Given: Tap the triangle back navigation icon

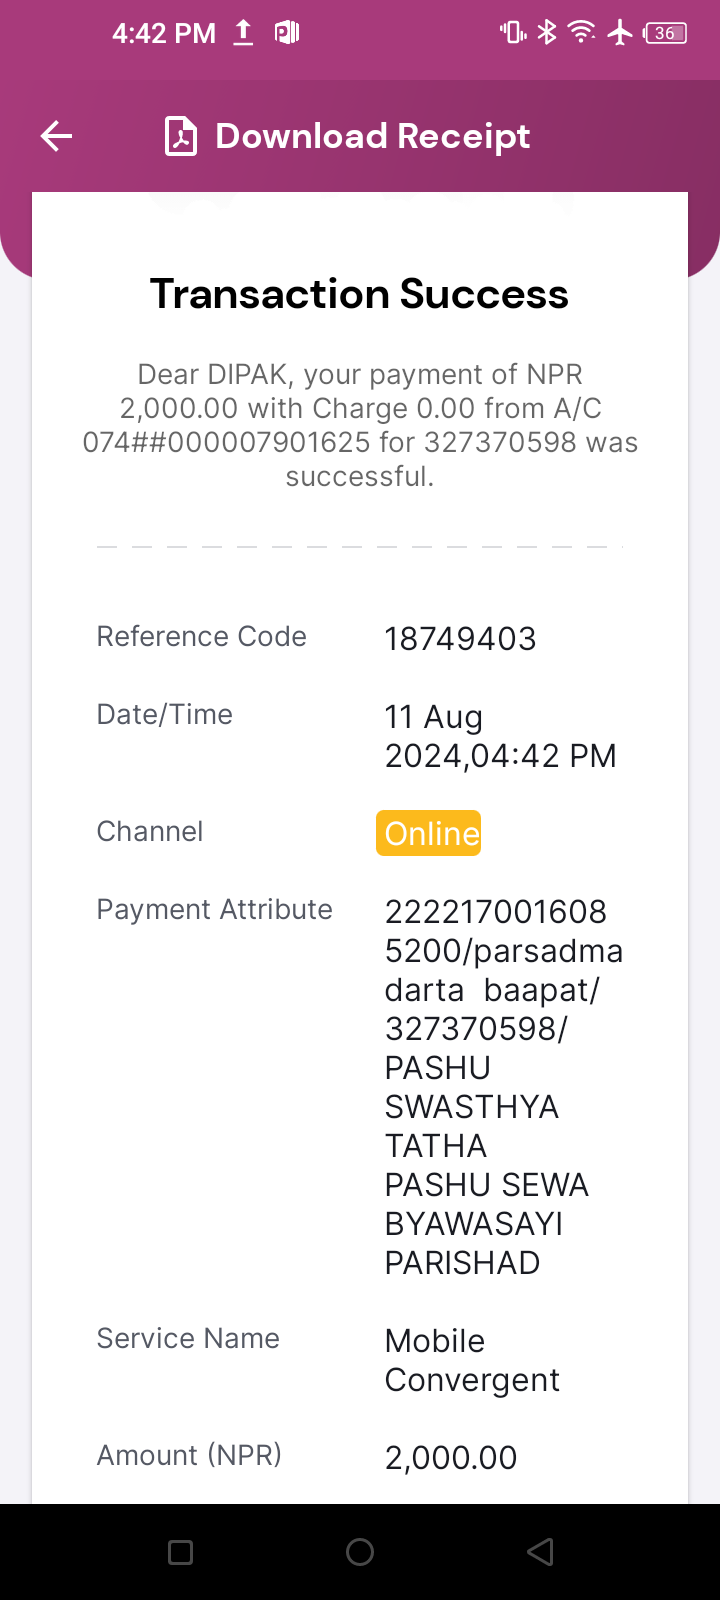Looking at the screenshot, I should pos(540,1552).
